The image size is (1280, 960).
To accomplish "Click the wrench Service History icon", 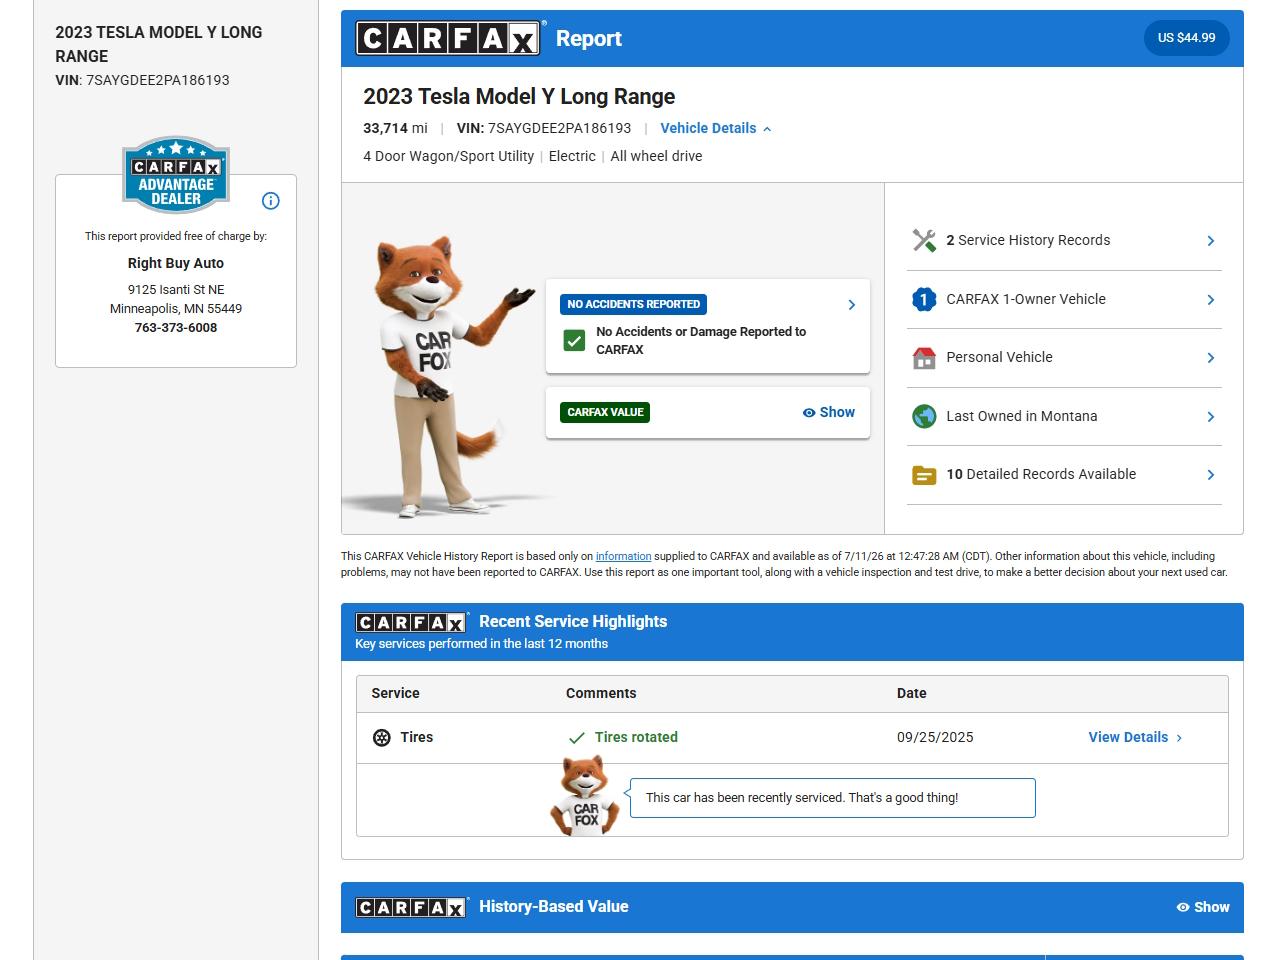I will (x=924, y=241).
